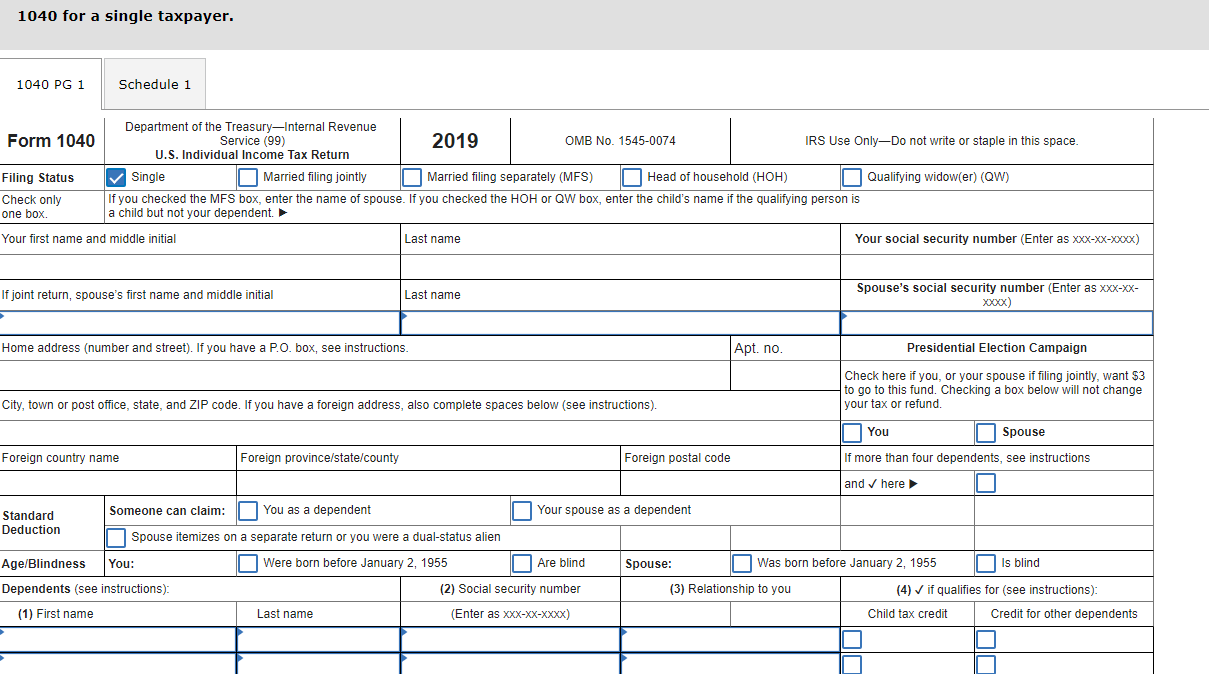This screenshot has width=1209, height=677.
Task: Tick Spouse itemizes on separate return checkbox
Action: point(116,537)
